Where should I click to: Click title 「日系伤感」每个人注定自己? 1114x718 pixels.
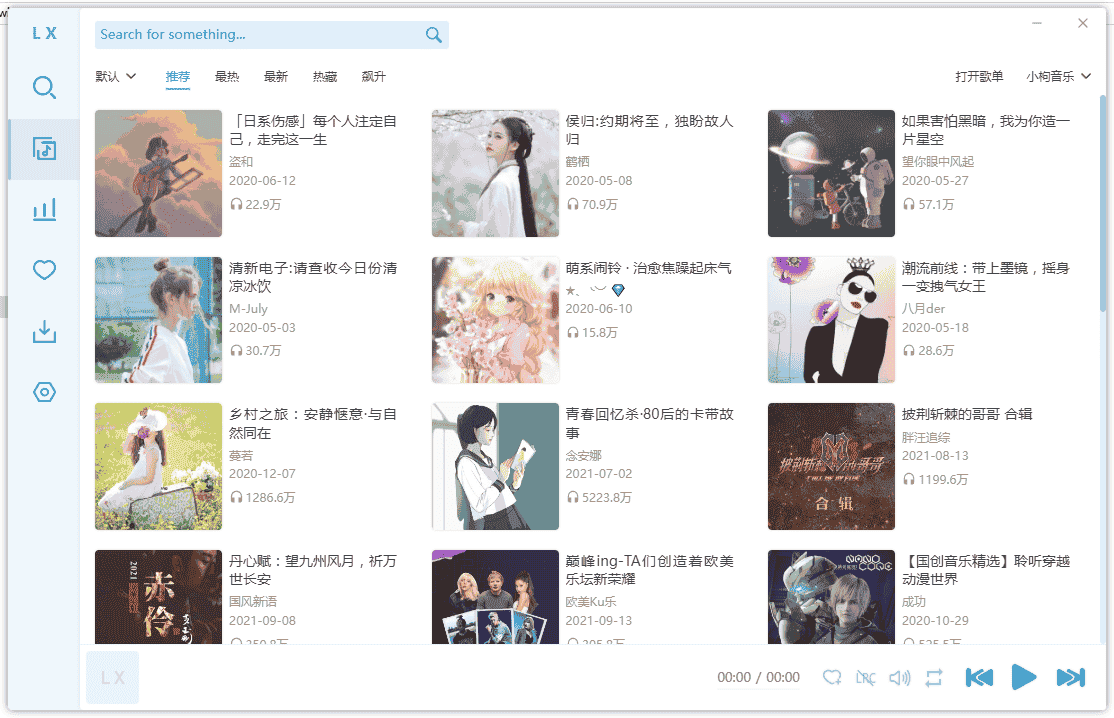[313, 131]
